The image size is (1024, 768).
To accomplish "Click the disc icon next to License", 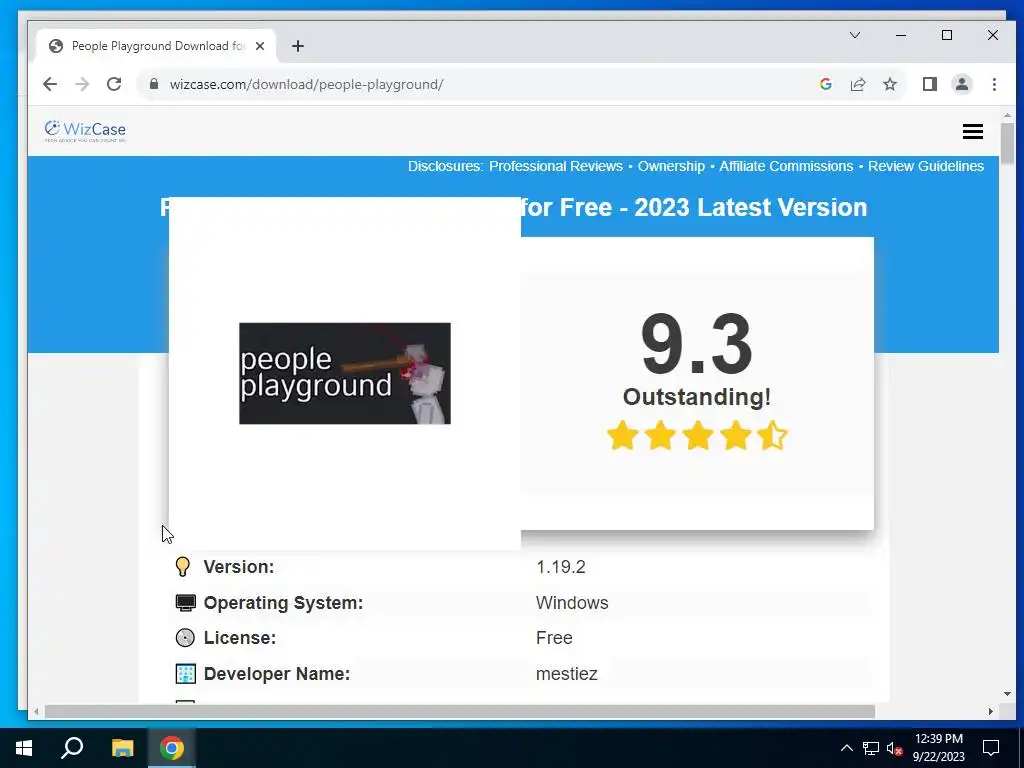I will (x=185, y=638).
